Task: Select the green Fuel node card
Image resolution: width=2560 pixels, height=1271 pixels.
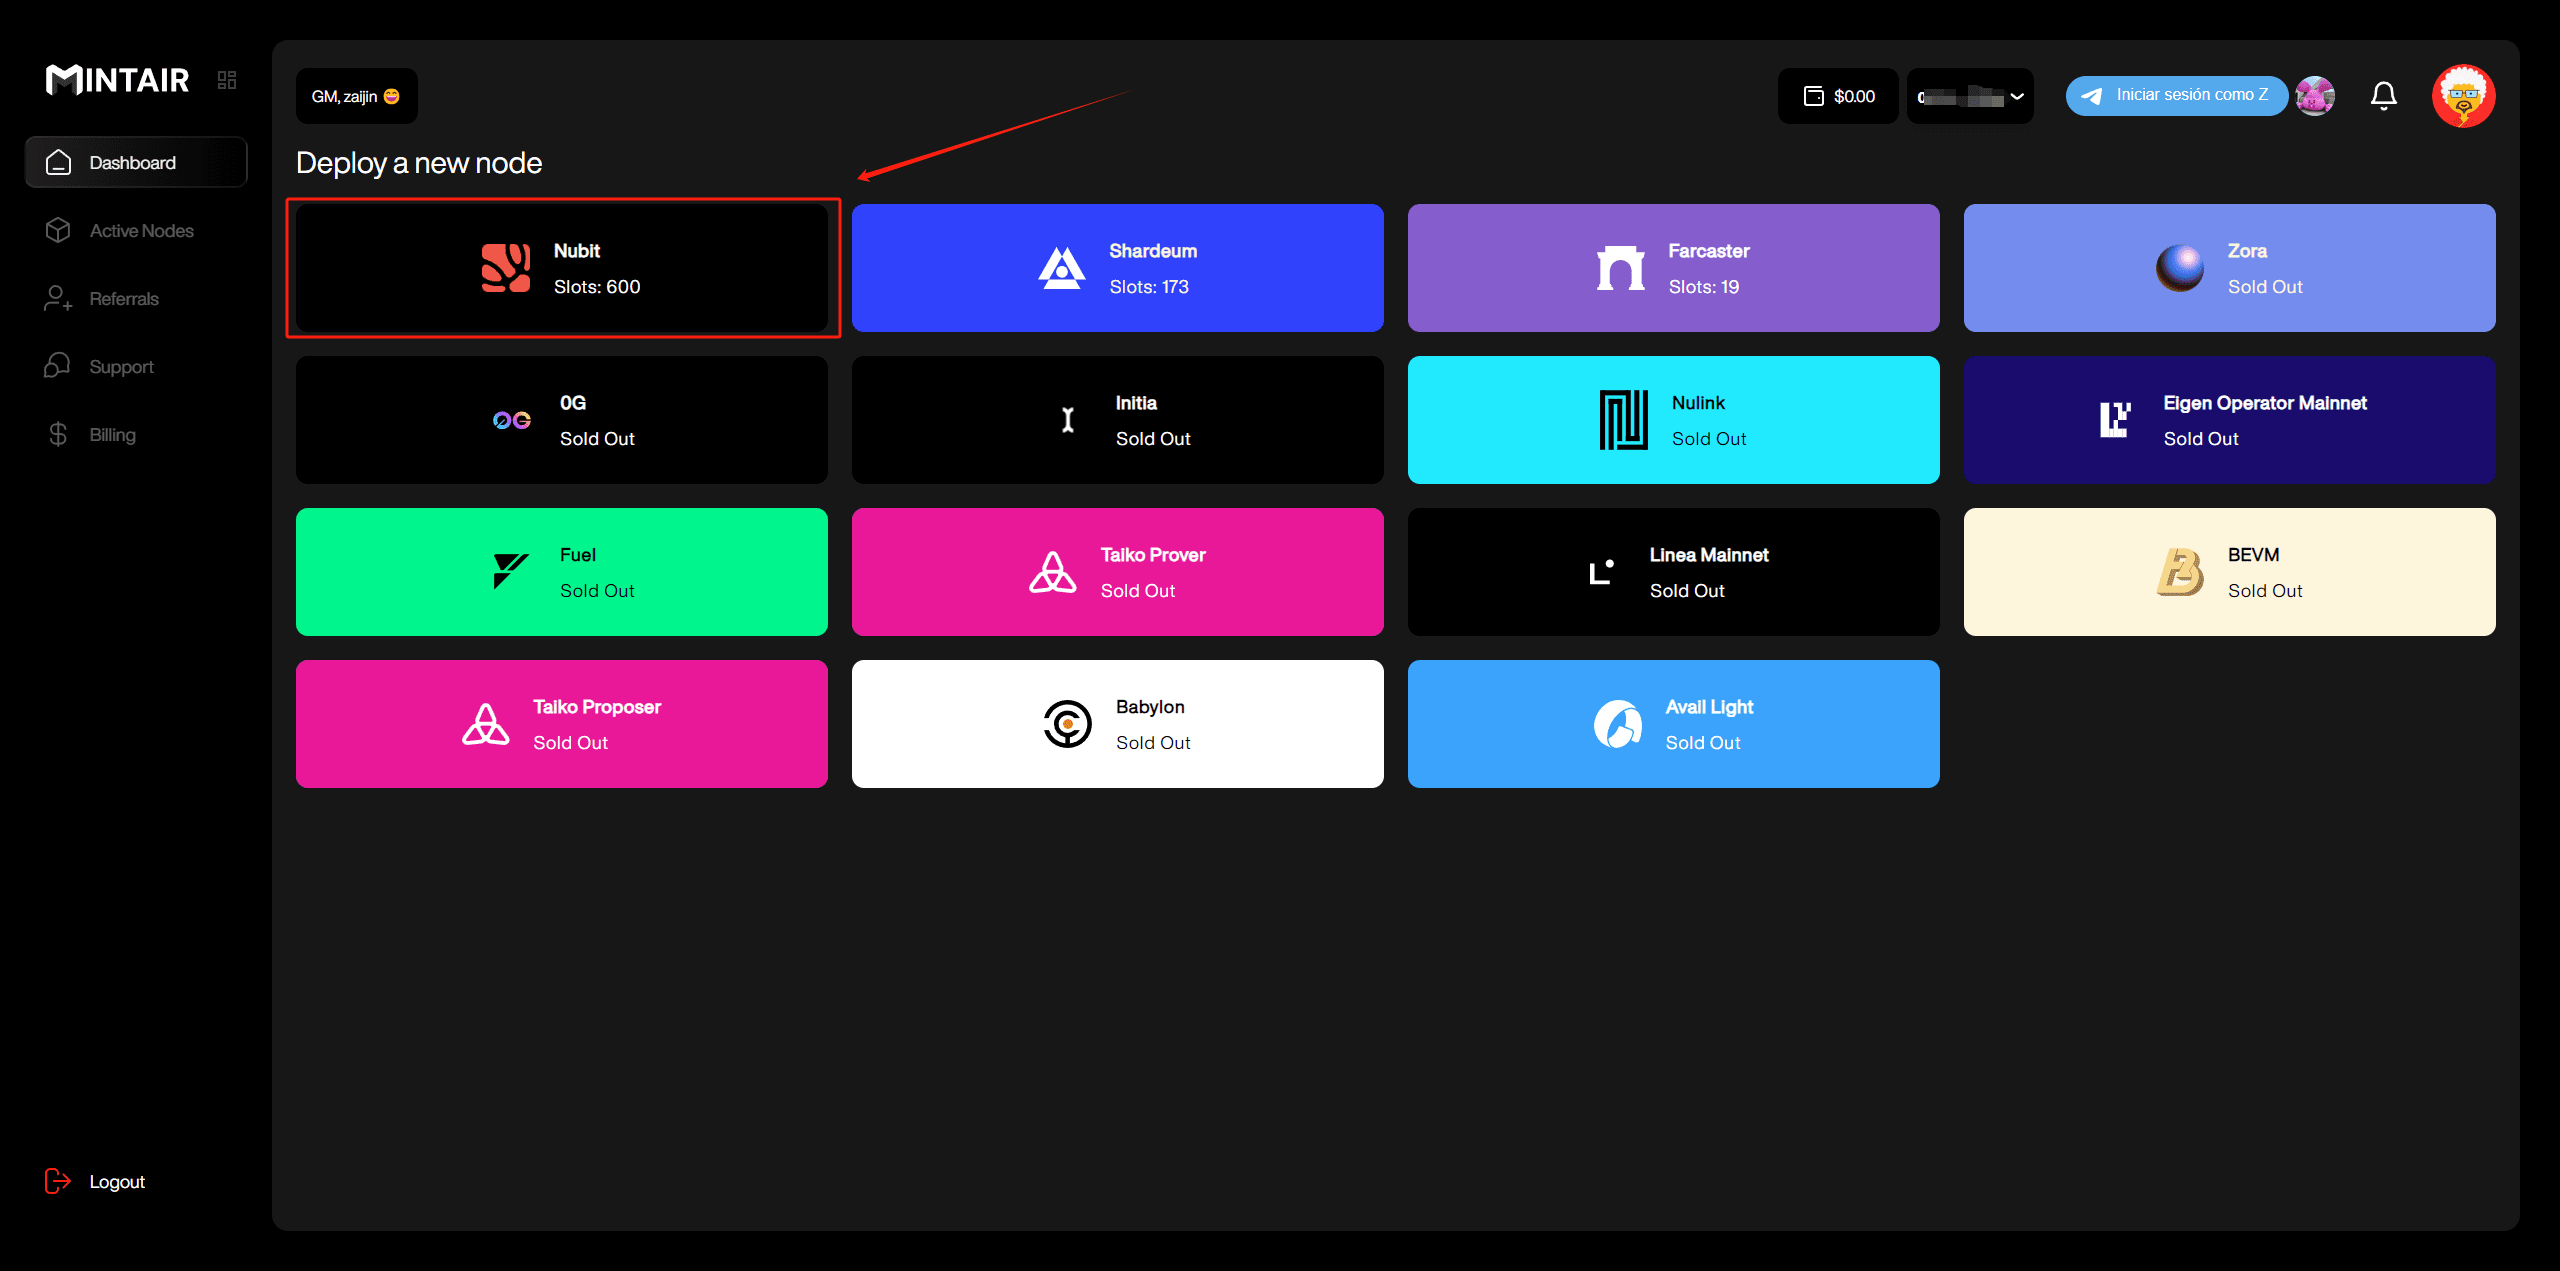Action: (x=561, y=572)
